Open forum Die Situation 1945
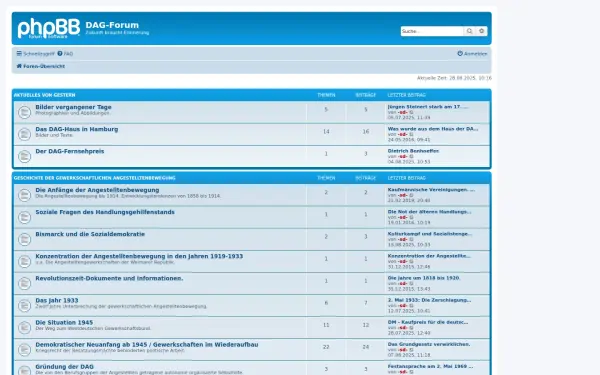Screen dimensions: 600x375 (64, 323)
